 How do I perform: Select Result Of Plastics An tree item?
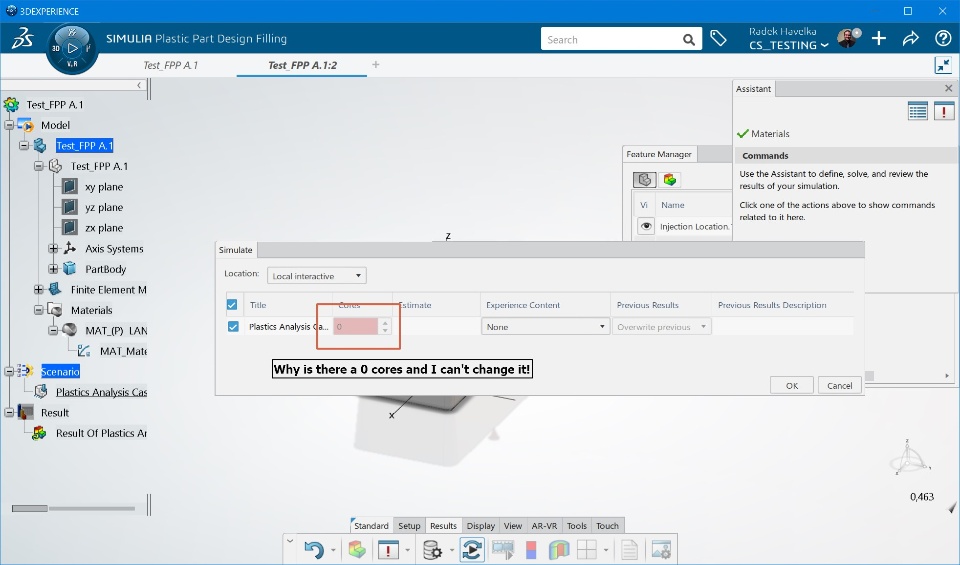pyautogui.click(x=102, y=433)
